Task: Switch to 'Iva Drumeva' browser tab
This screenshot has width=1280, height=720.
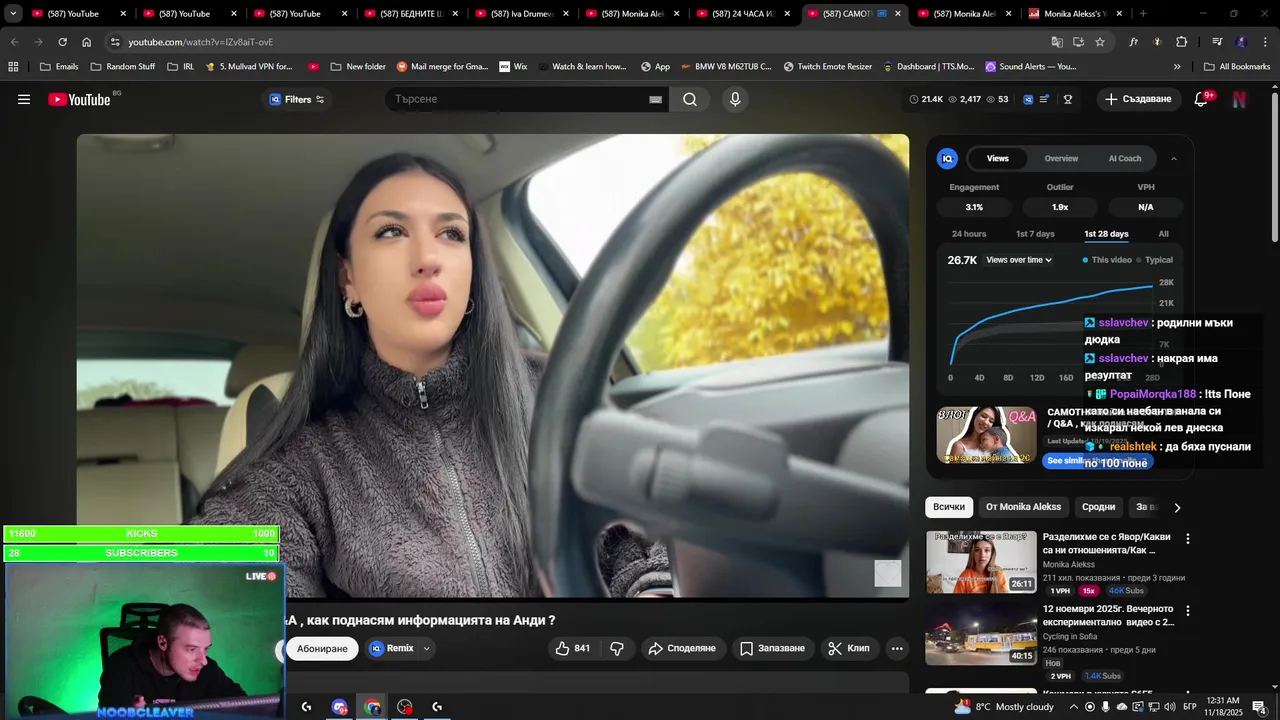Action: 522,14
